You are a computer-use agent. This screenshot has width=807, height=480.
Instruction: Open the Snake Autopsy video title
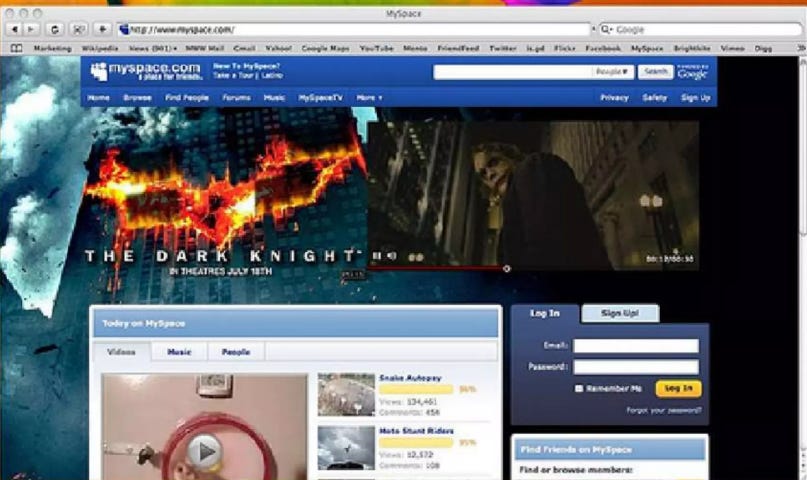pos(410,378)
